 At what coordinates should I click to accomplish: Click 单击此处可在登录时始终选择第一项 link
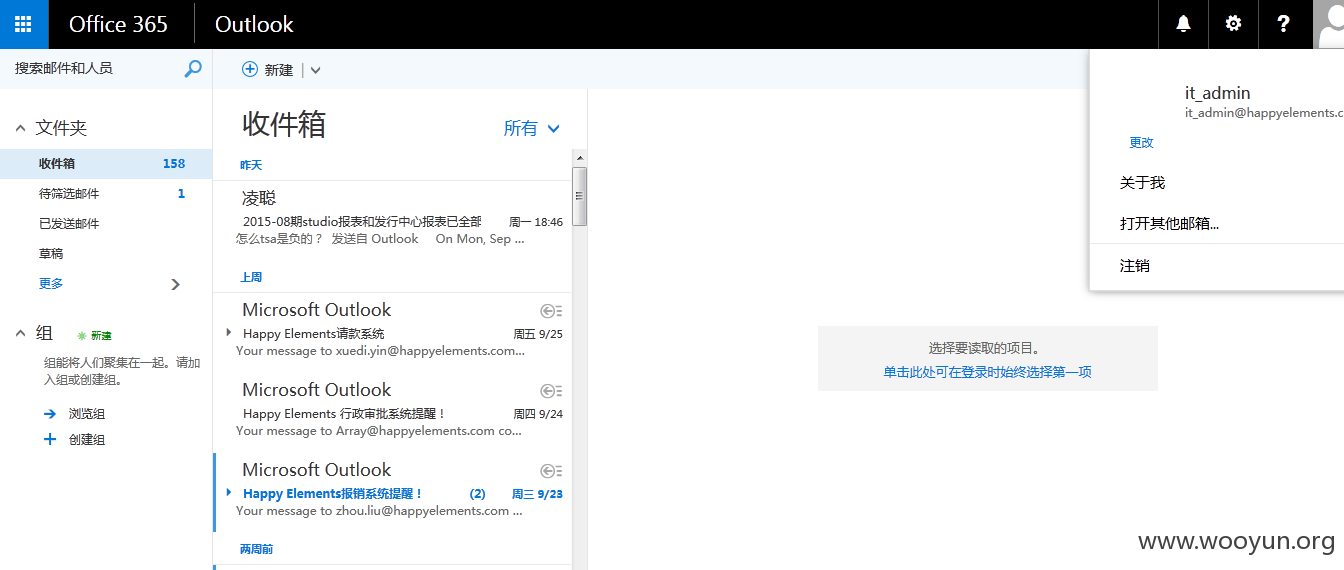click(x=987, y=372)
